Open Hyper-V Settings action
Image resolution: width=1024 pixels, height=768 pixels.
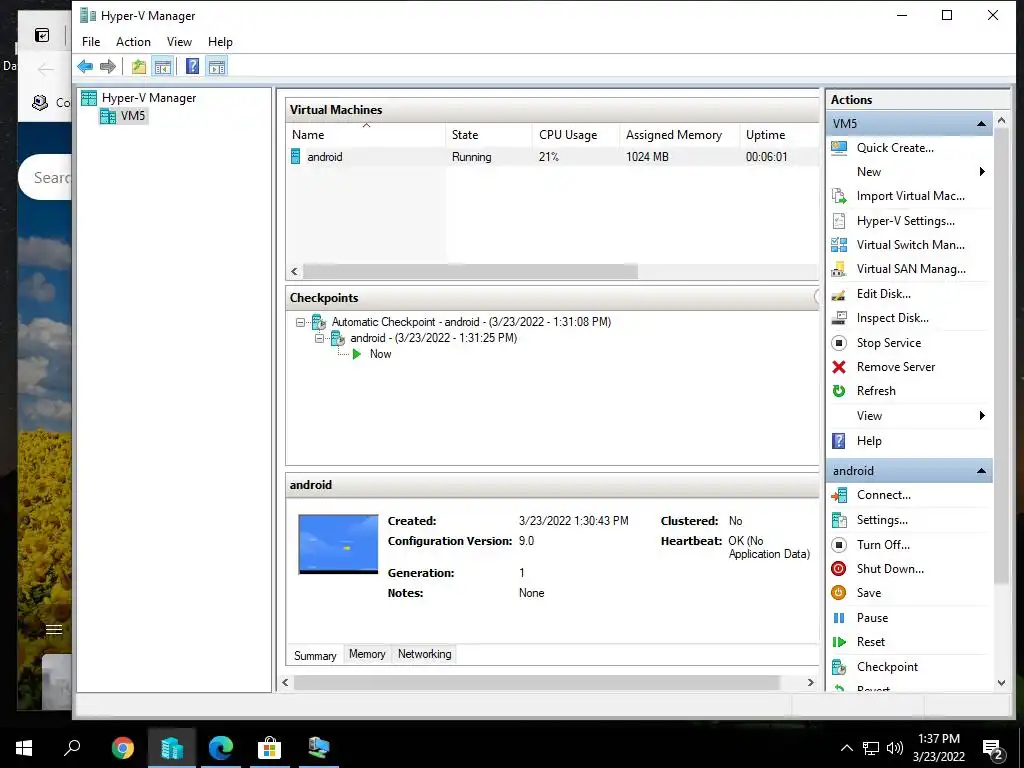click(905, 221)
